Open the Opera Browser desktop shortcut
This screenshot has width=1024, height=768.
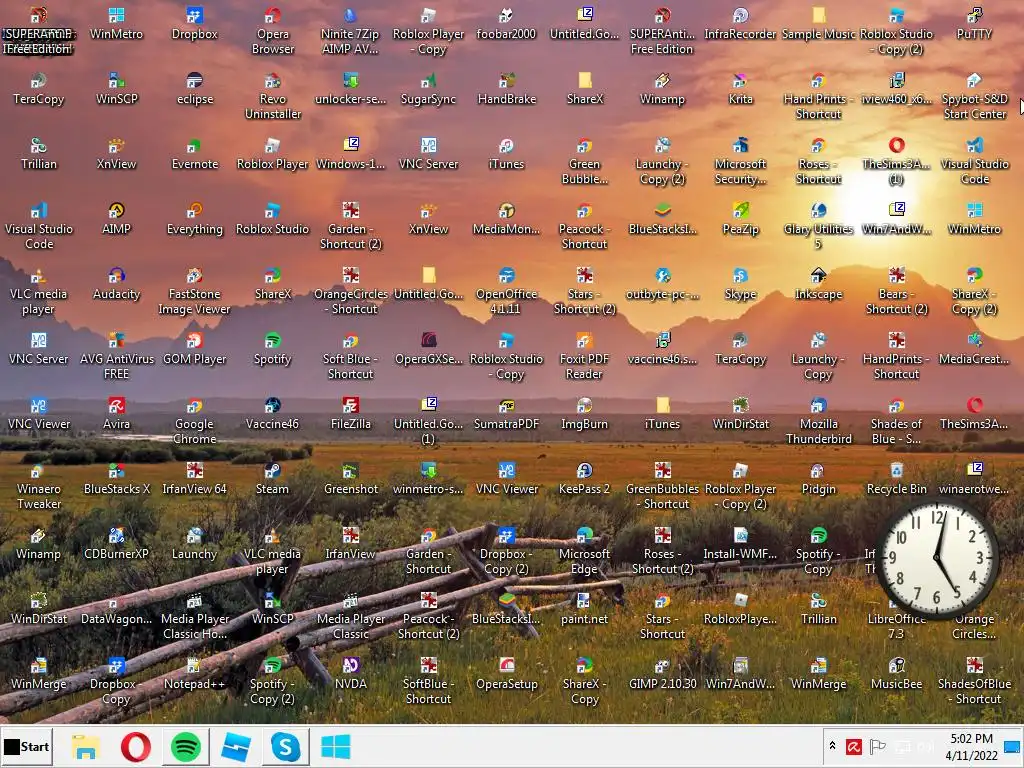(272, 31)
